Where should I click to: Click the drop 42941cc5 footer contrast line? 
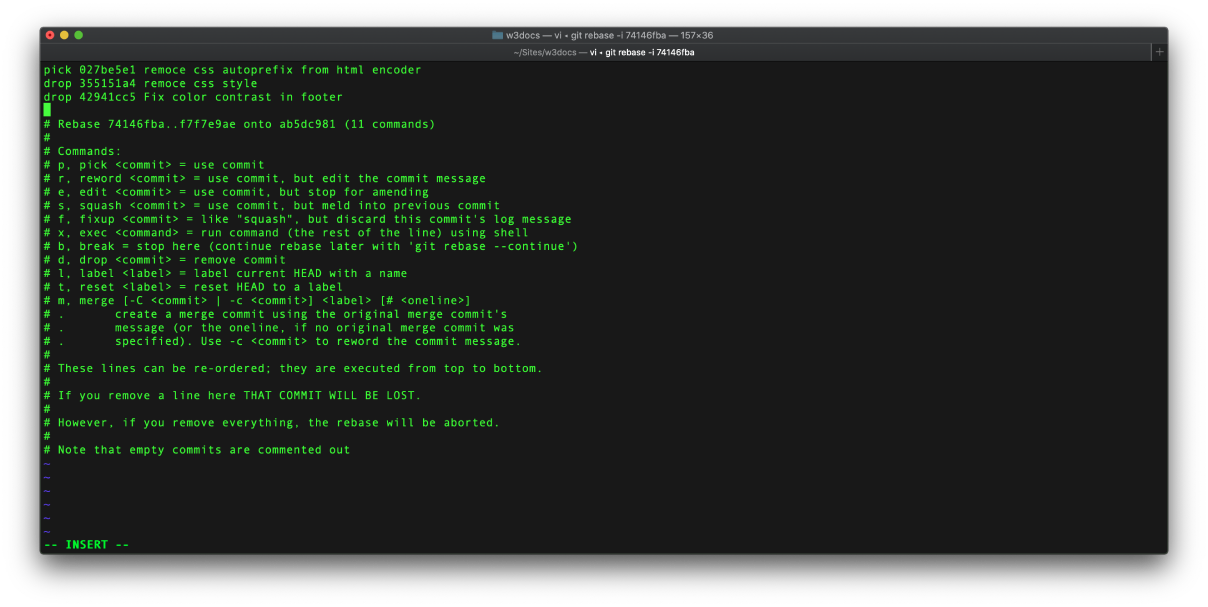[x=194, y=96]
